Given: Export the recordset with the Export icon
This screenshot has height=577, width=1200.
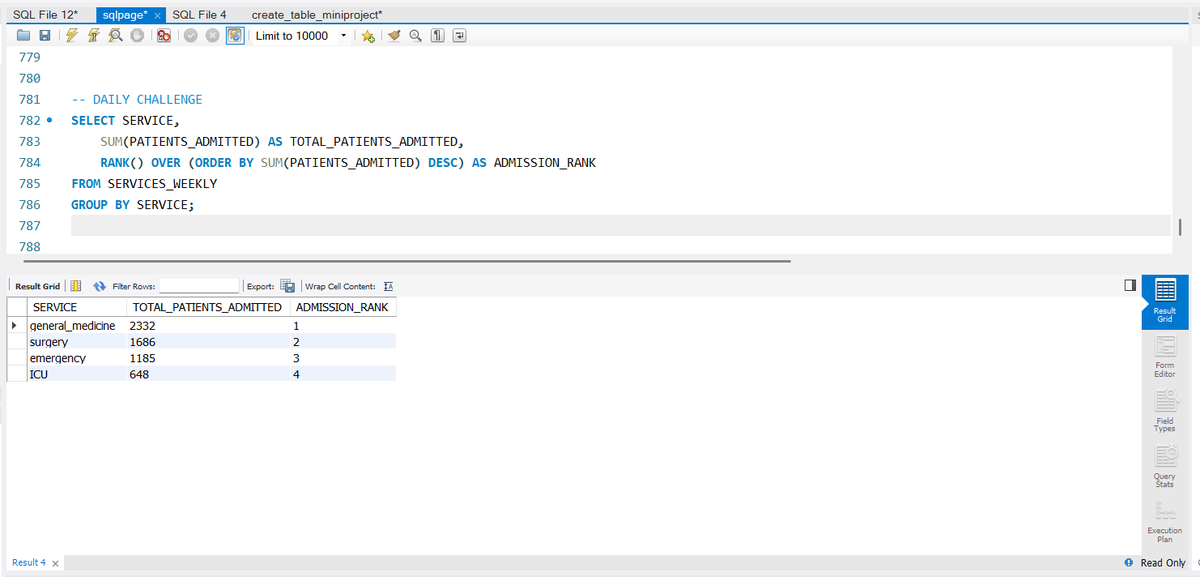Looking at the screenshot, I should (287, 286).
